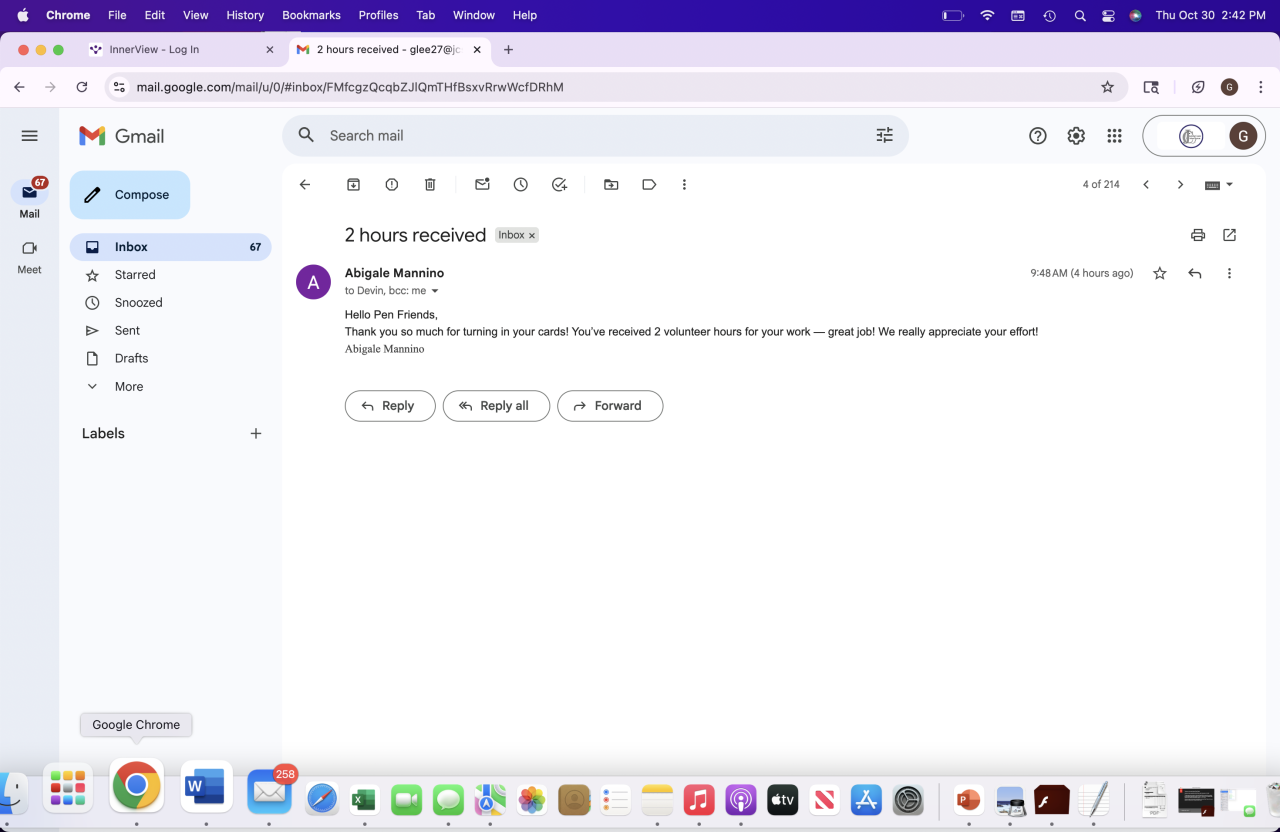The image size is (1280, 832).
Task: Go to newer email
Action: point(1146,185)
